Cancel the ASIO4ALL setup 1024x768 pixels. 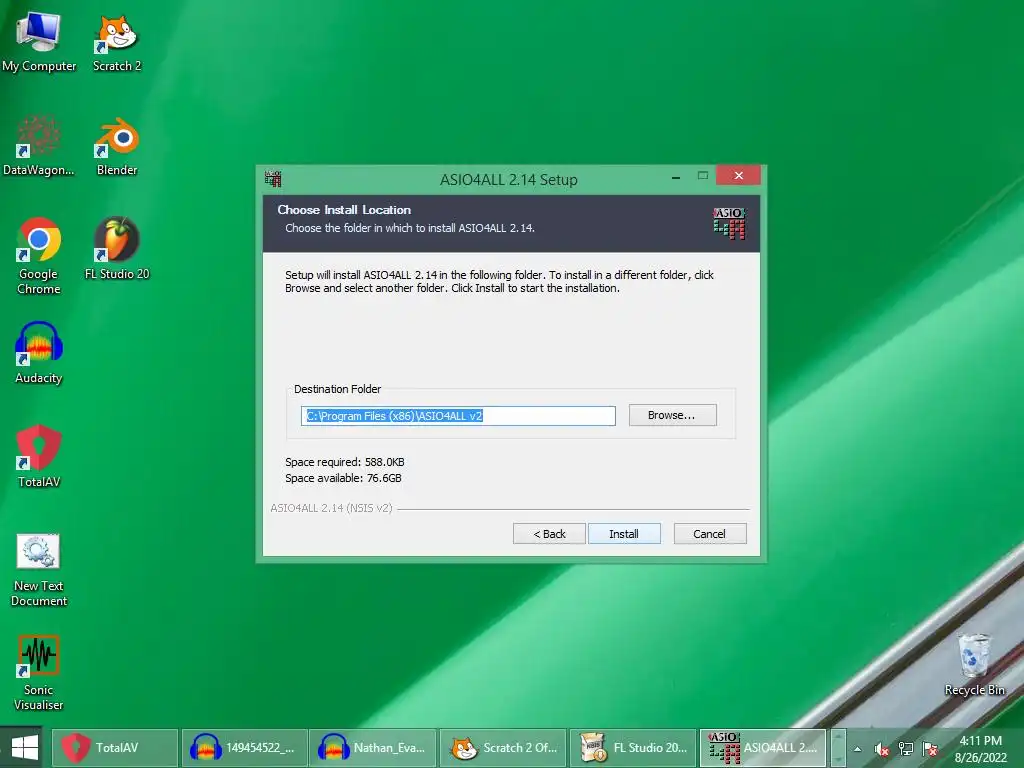pyautogui.click(x=709, y=534)
